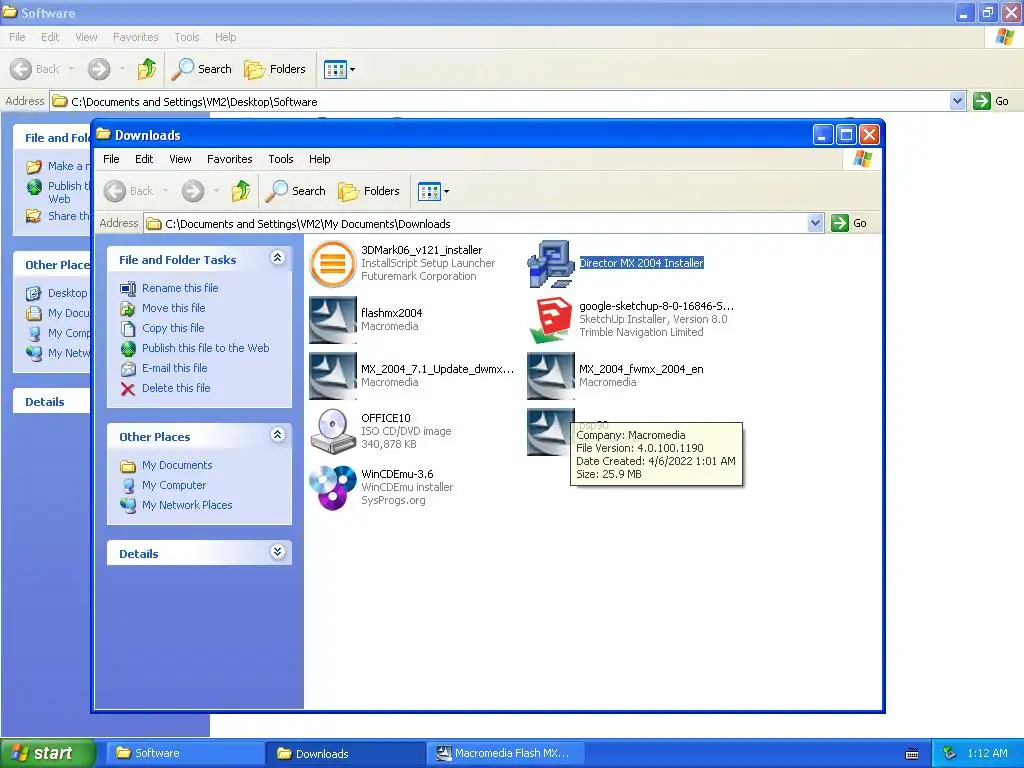Toggle Folders in Software window toolbar
Viewport: 1024px width, 768px height.
pyautogui.click(x=274, y=69)
